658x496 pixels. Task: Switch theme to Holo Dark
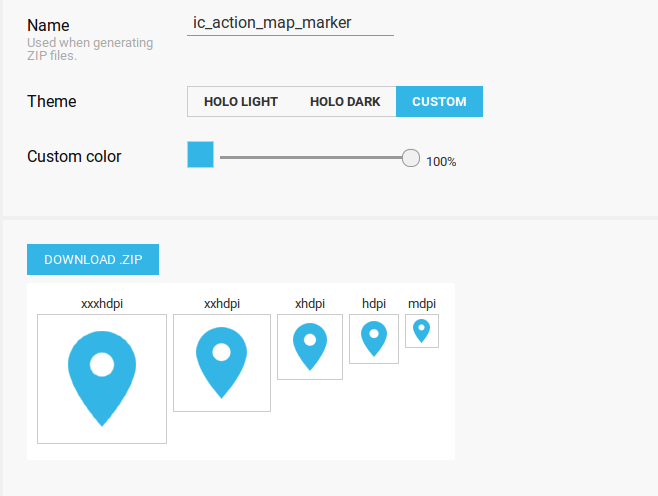[345, 102]
